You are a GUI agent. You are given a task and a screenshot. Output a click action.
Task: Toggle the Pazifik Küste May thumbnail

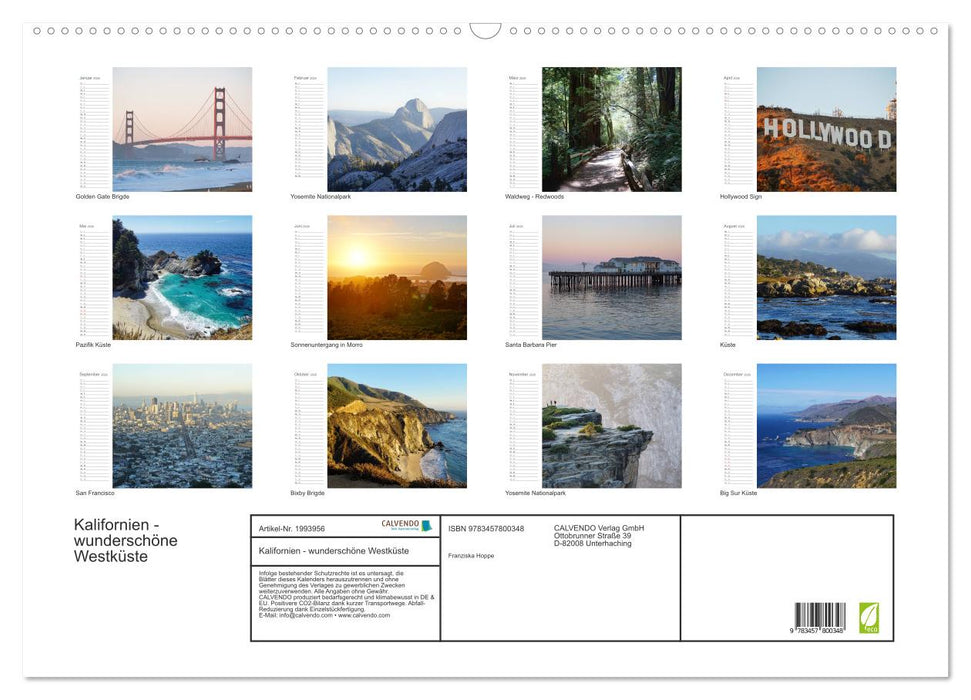183,276
